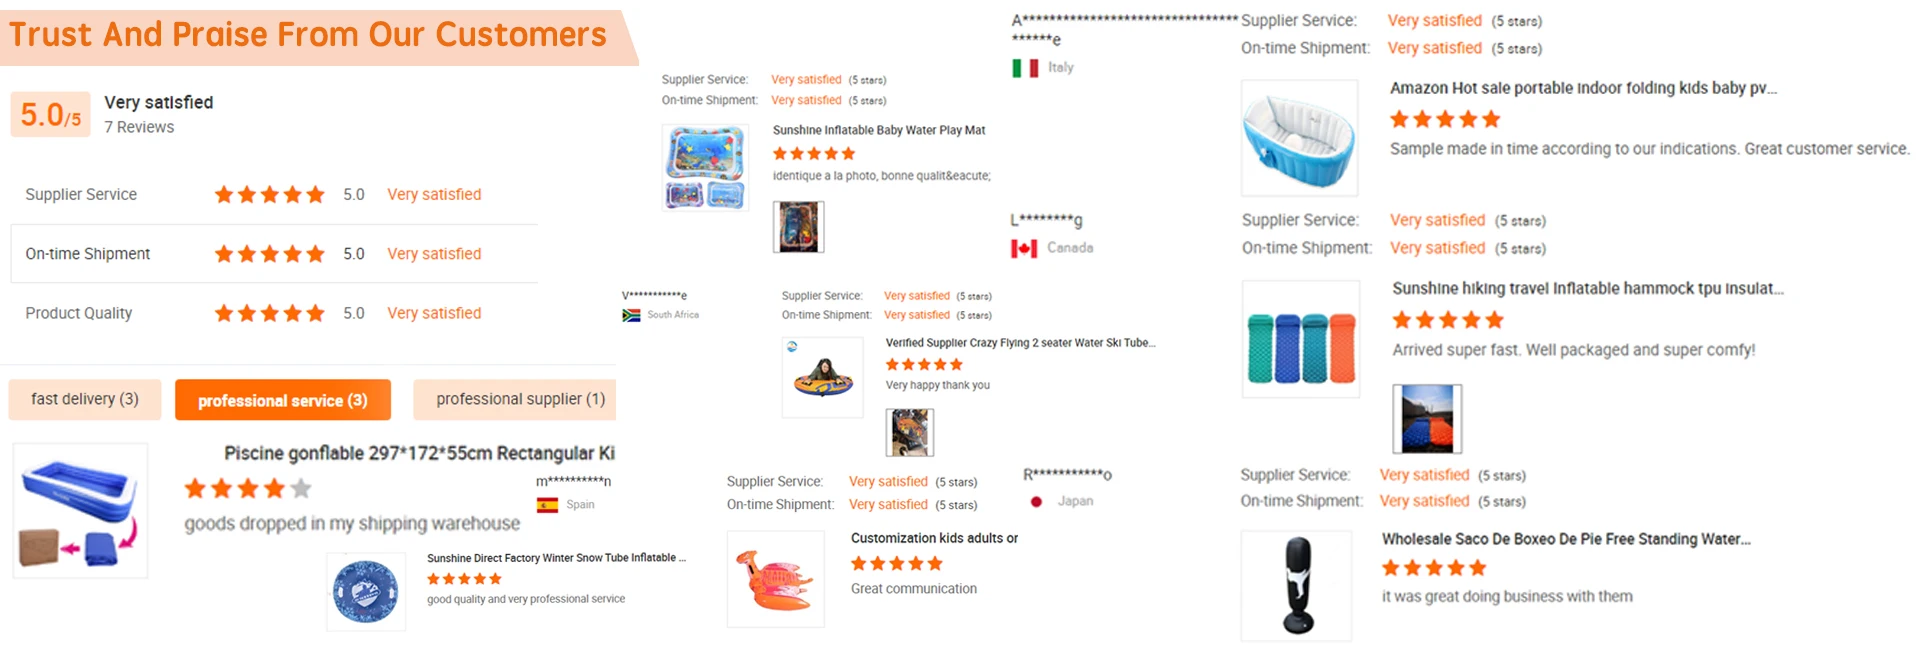
Task: Click the South Africa flag icon
Action: pos(631,315)
